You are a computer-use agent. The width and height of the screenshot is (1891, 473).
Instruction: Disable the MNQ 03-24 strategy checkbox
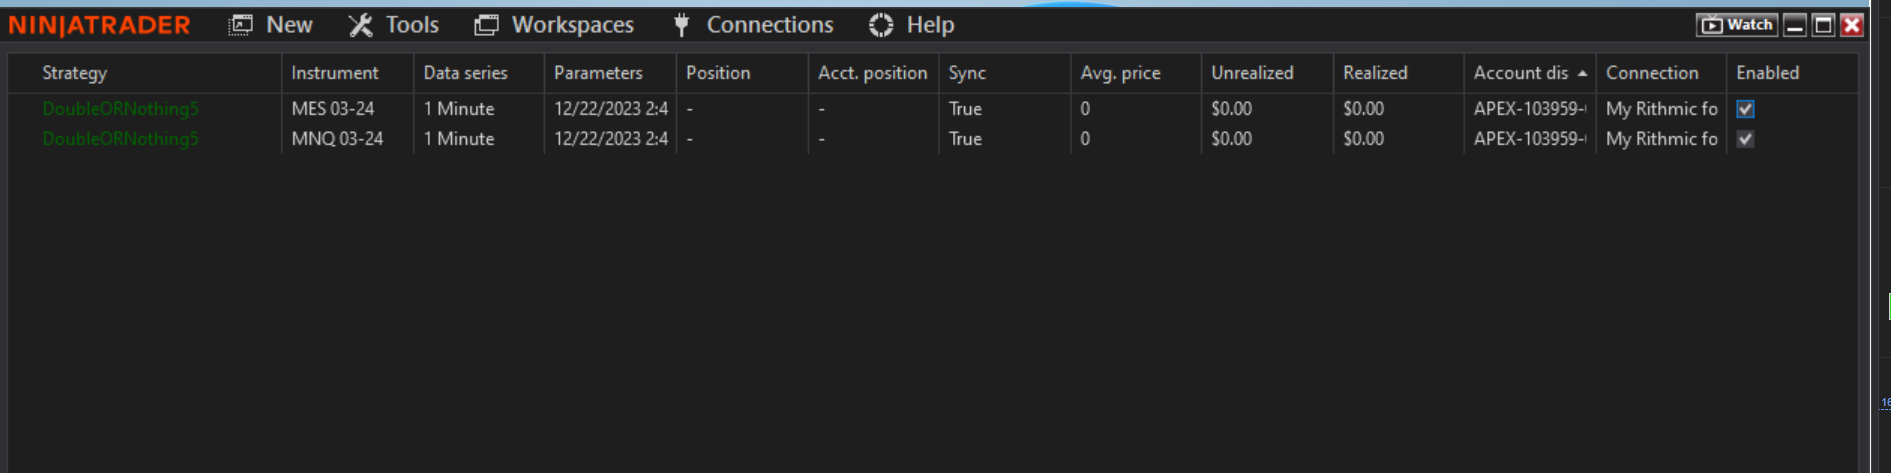[x=1745, y=139]
